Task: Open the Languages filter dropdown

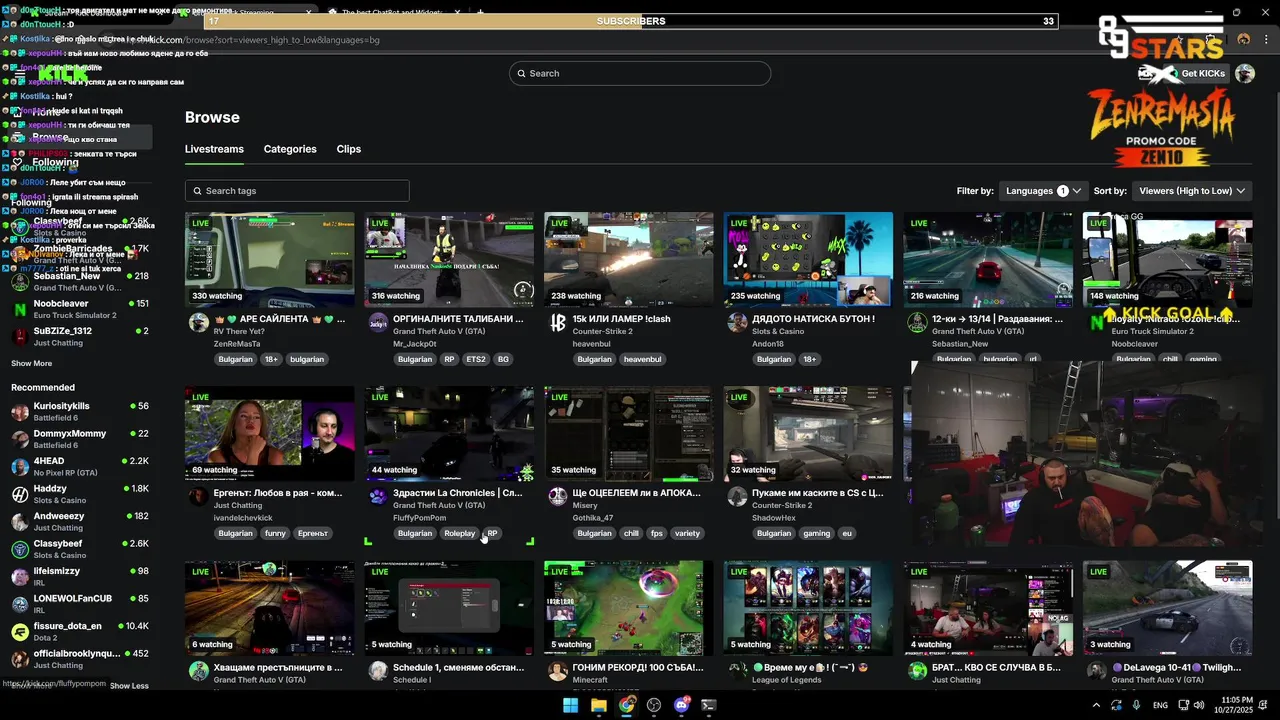Action: click(x=1043, y=191)
